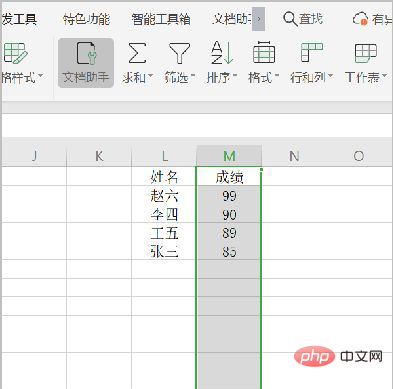Select the cell containing 张三
Viewport: 393px width, 389px height.
pos(164,251)
